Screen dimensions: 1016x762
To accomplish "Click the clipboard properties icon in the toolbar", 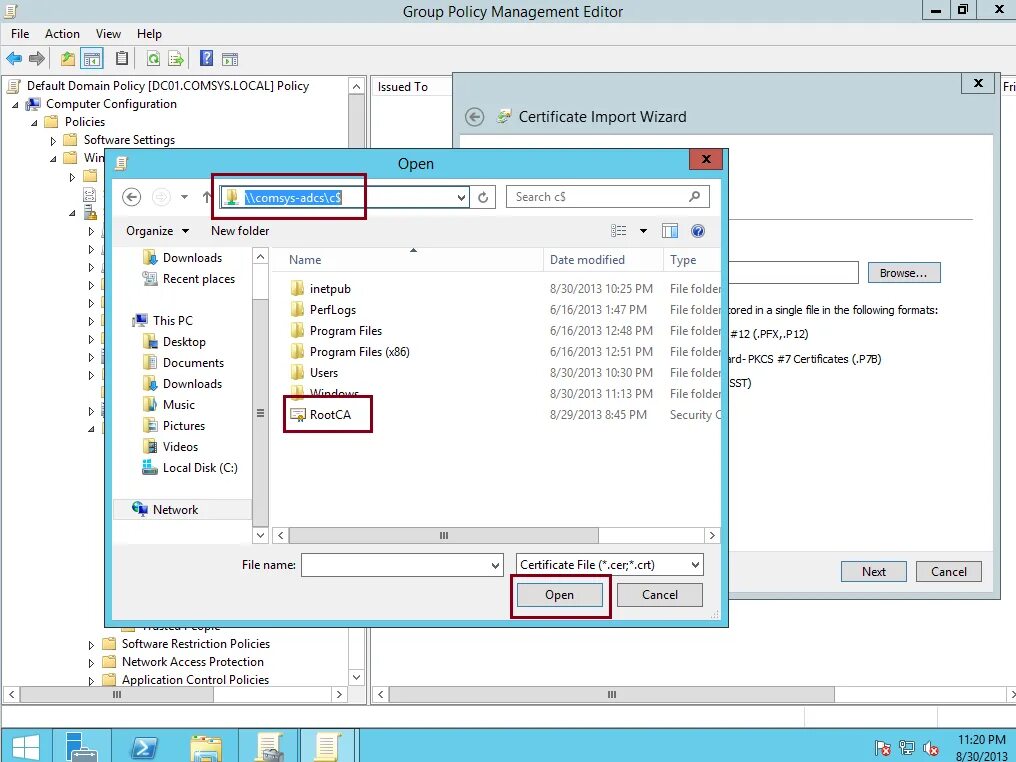I will click(121, 58).
